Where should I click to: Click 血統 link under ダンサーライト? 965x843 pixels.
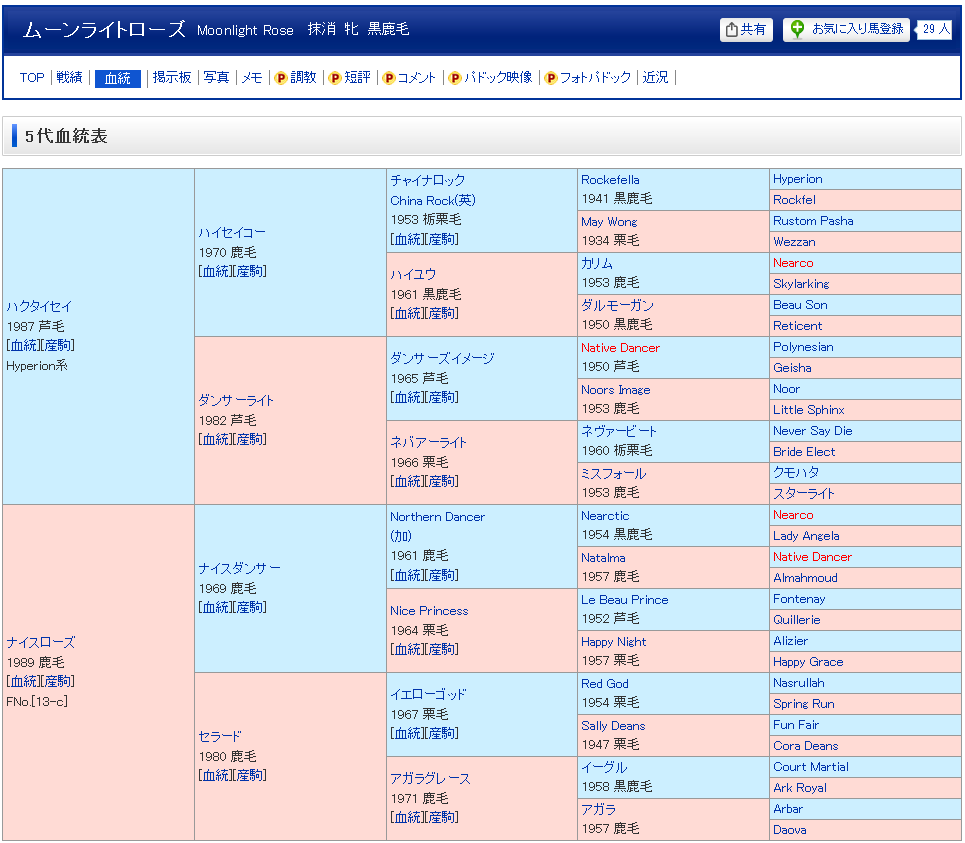coord(215,439)
